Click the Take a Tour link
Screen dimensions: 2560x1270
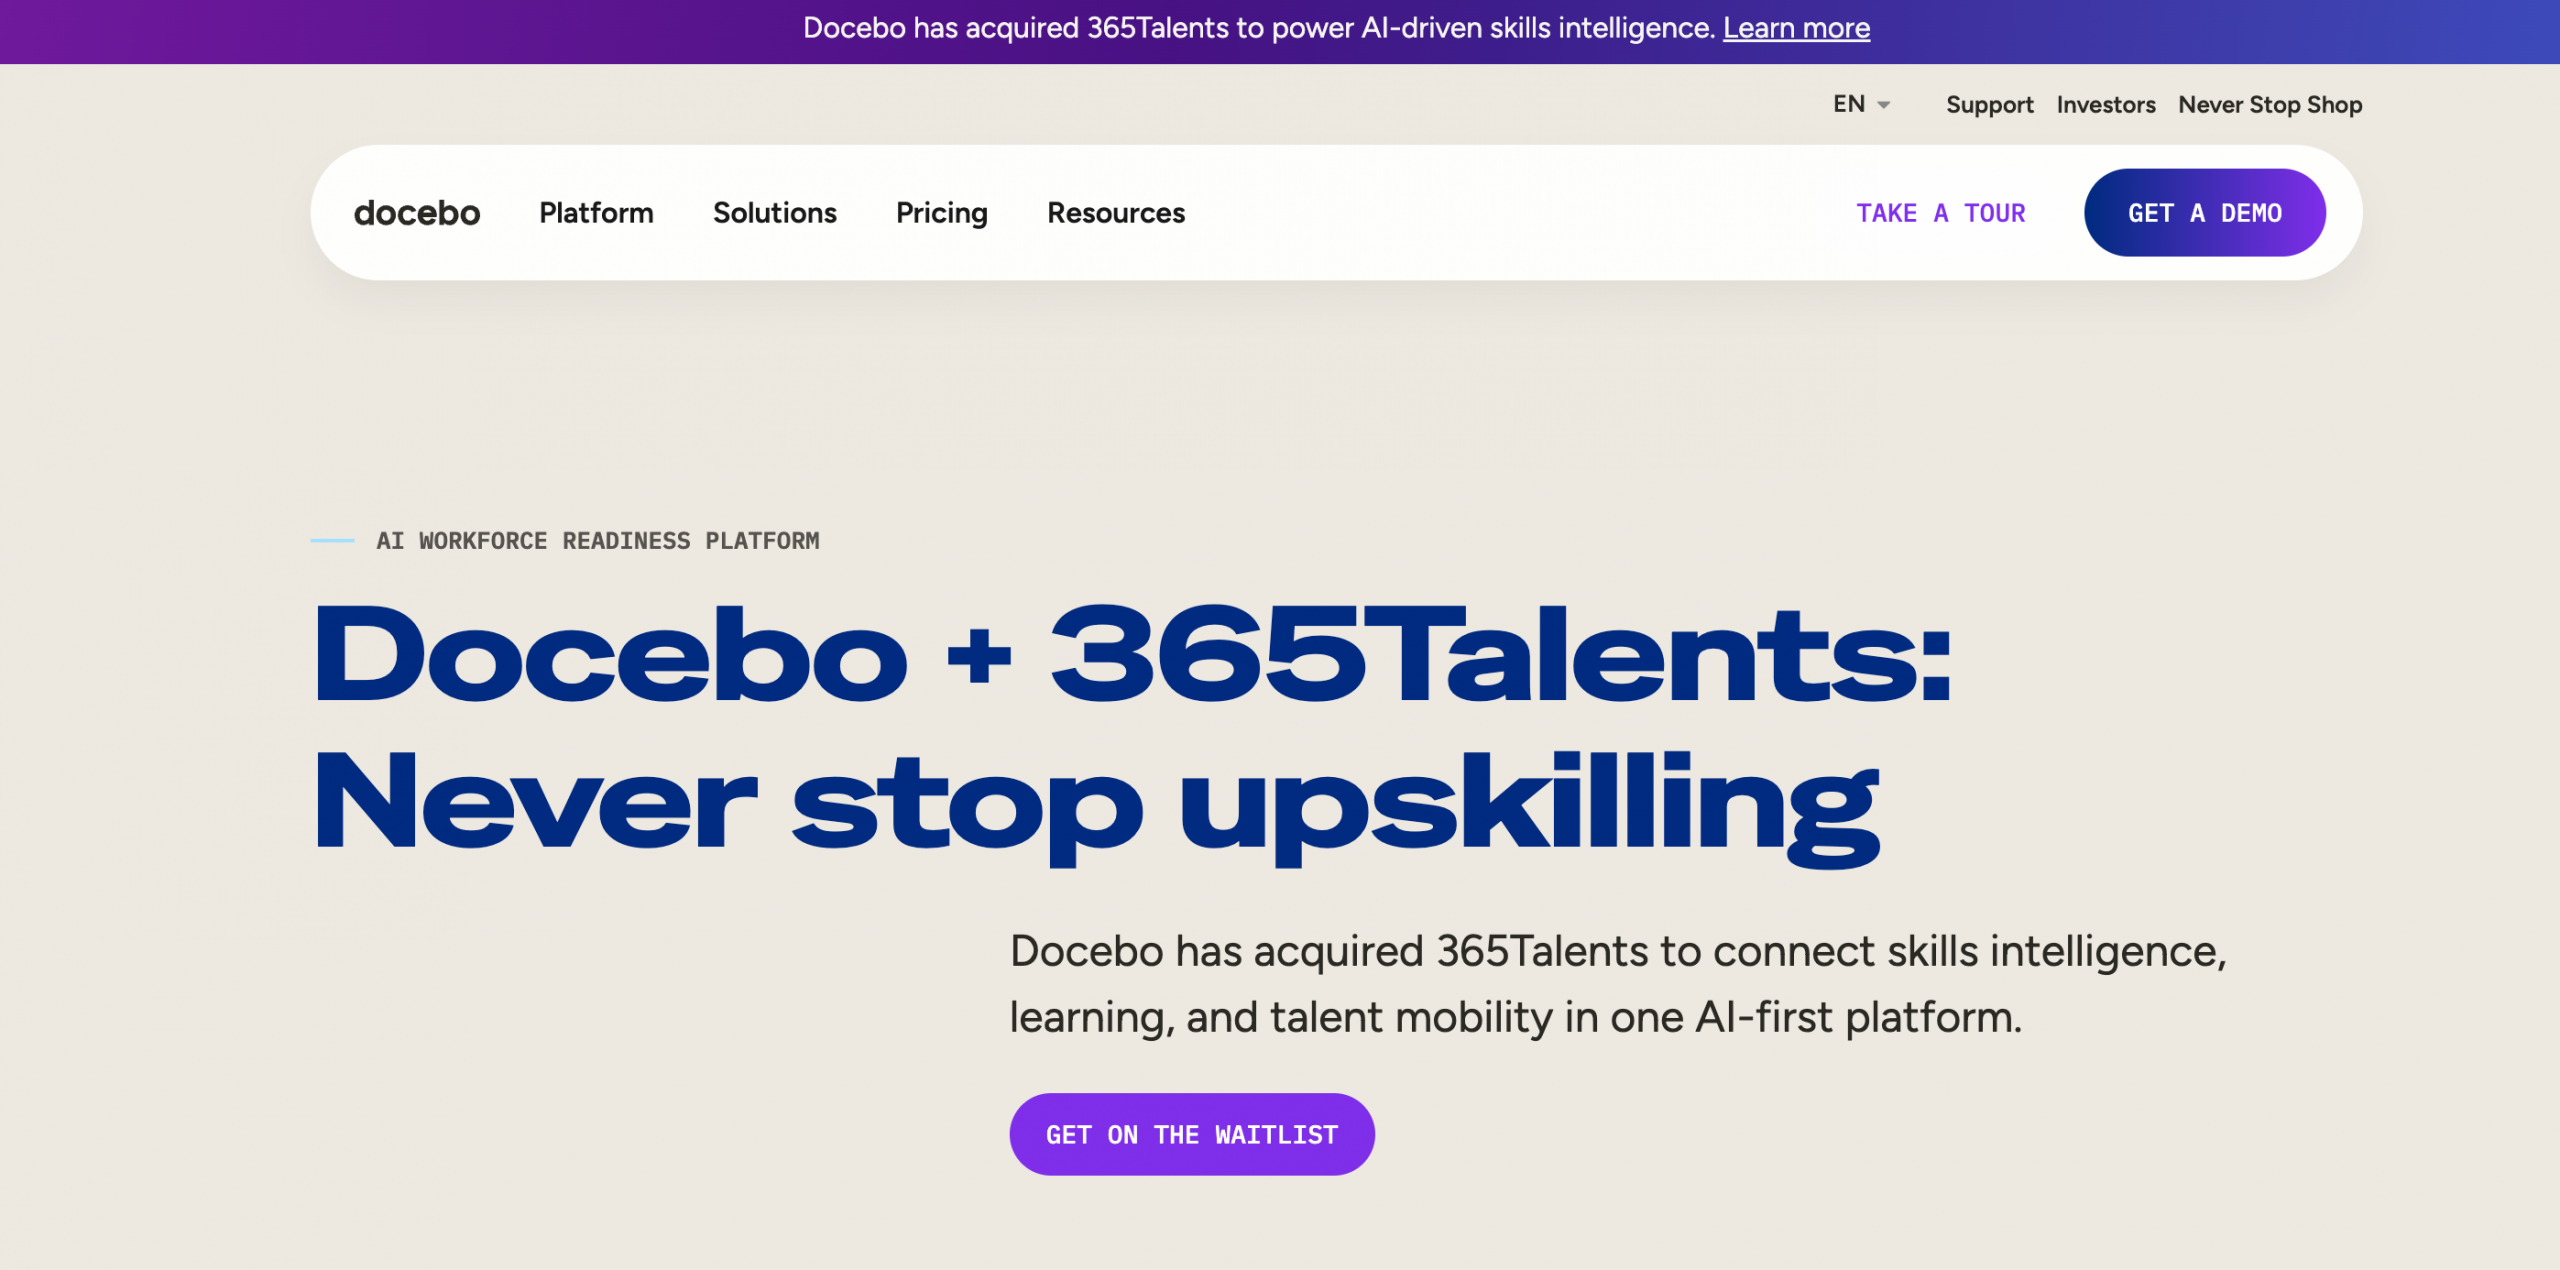point(1940,213)
